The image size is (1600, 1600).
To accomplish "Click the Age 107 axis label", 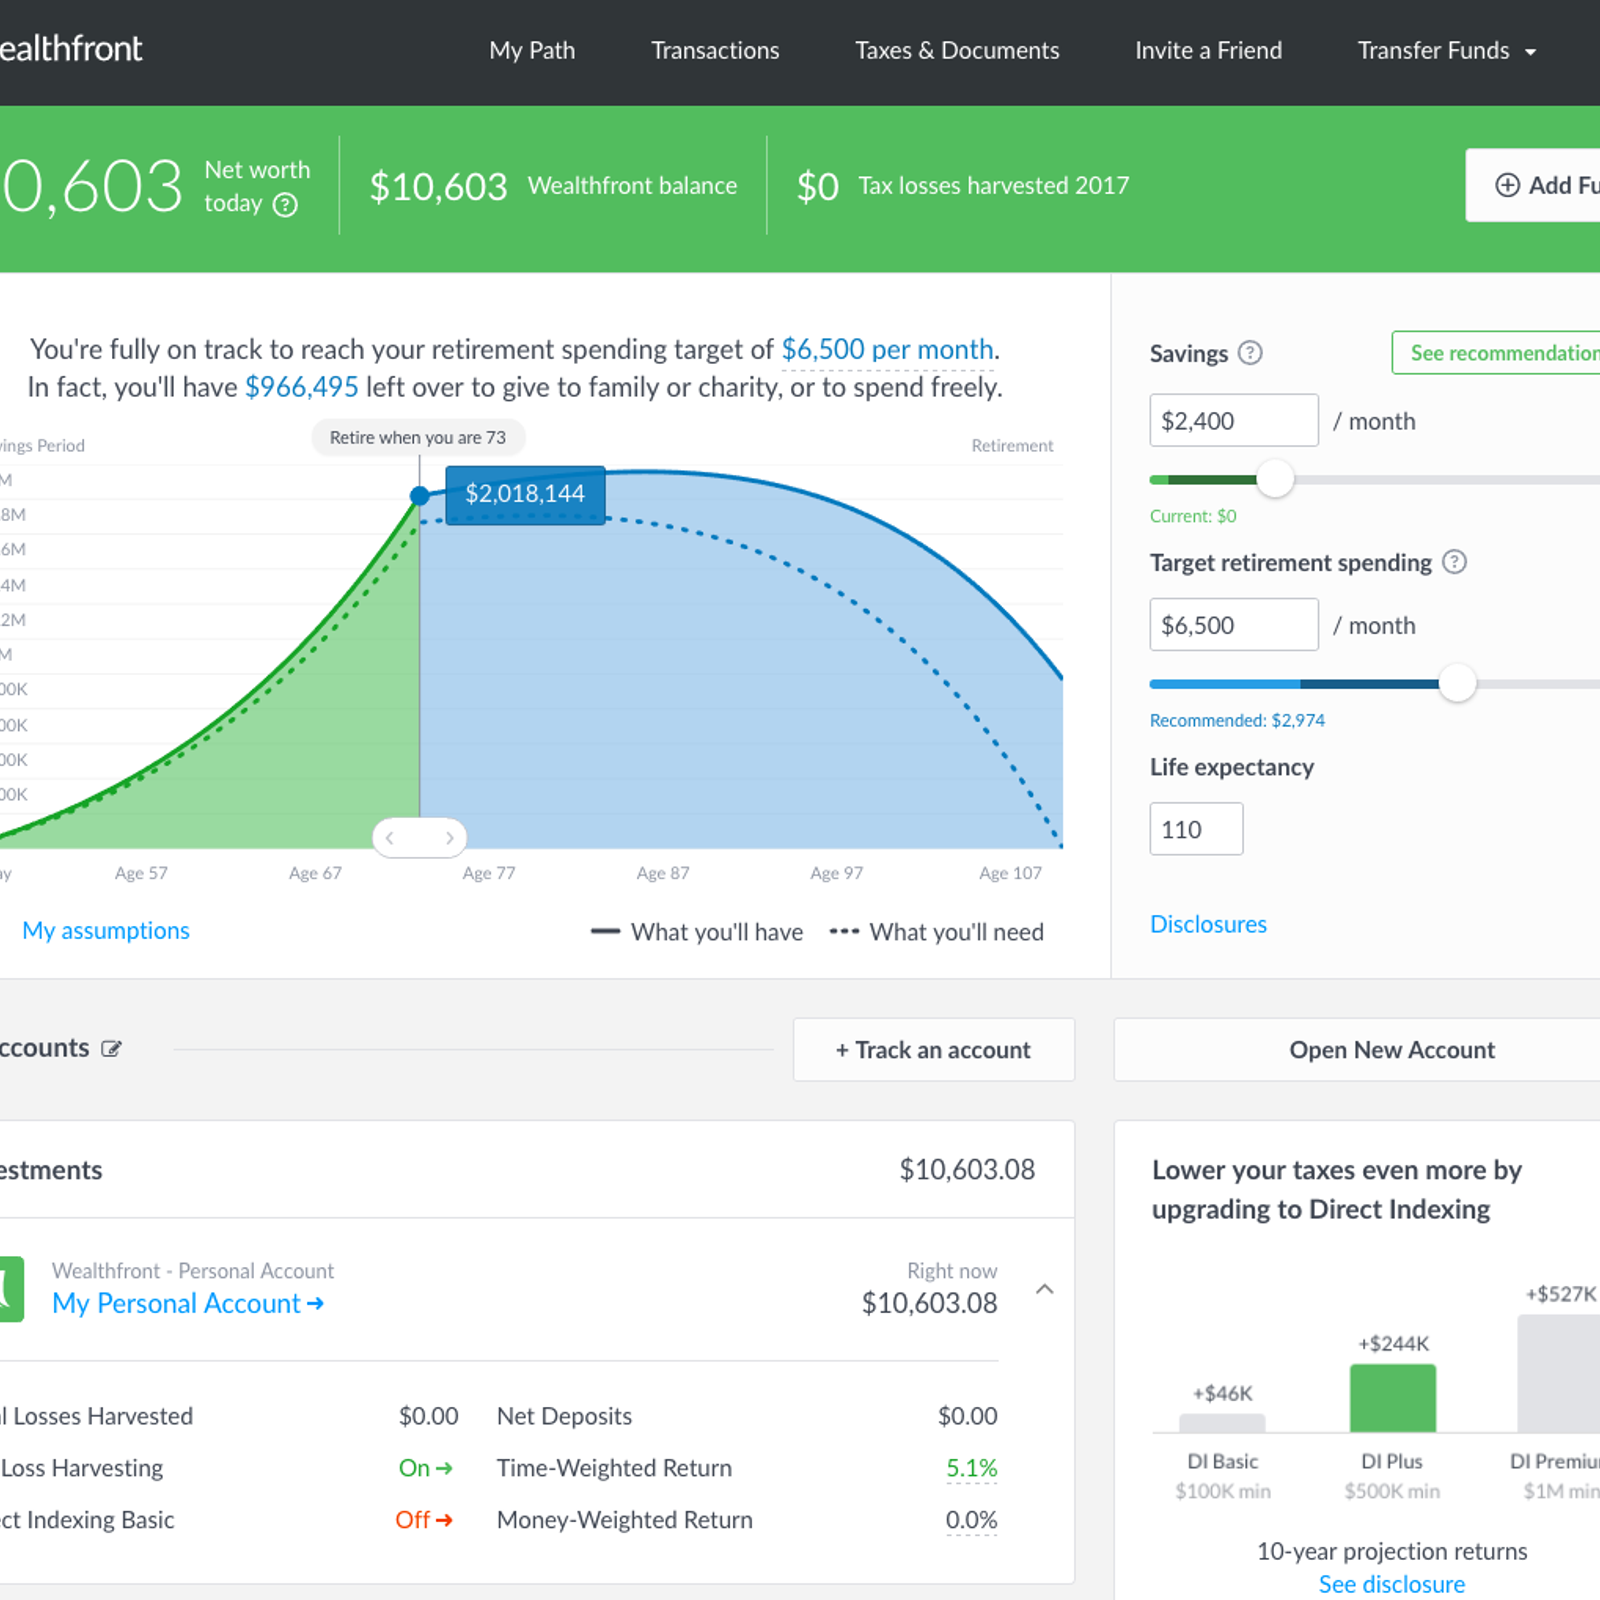I will click(1010, 873).
